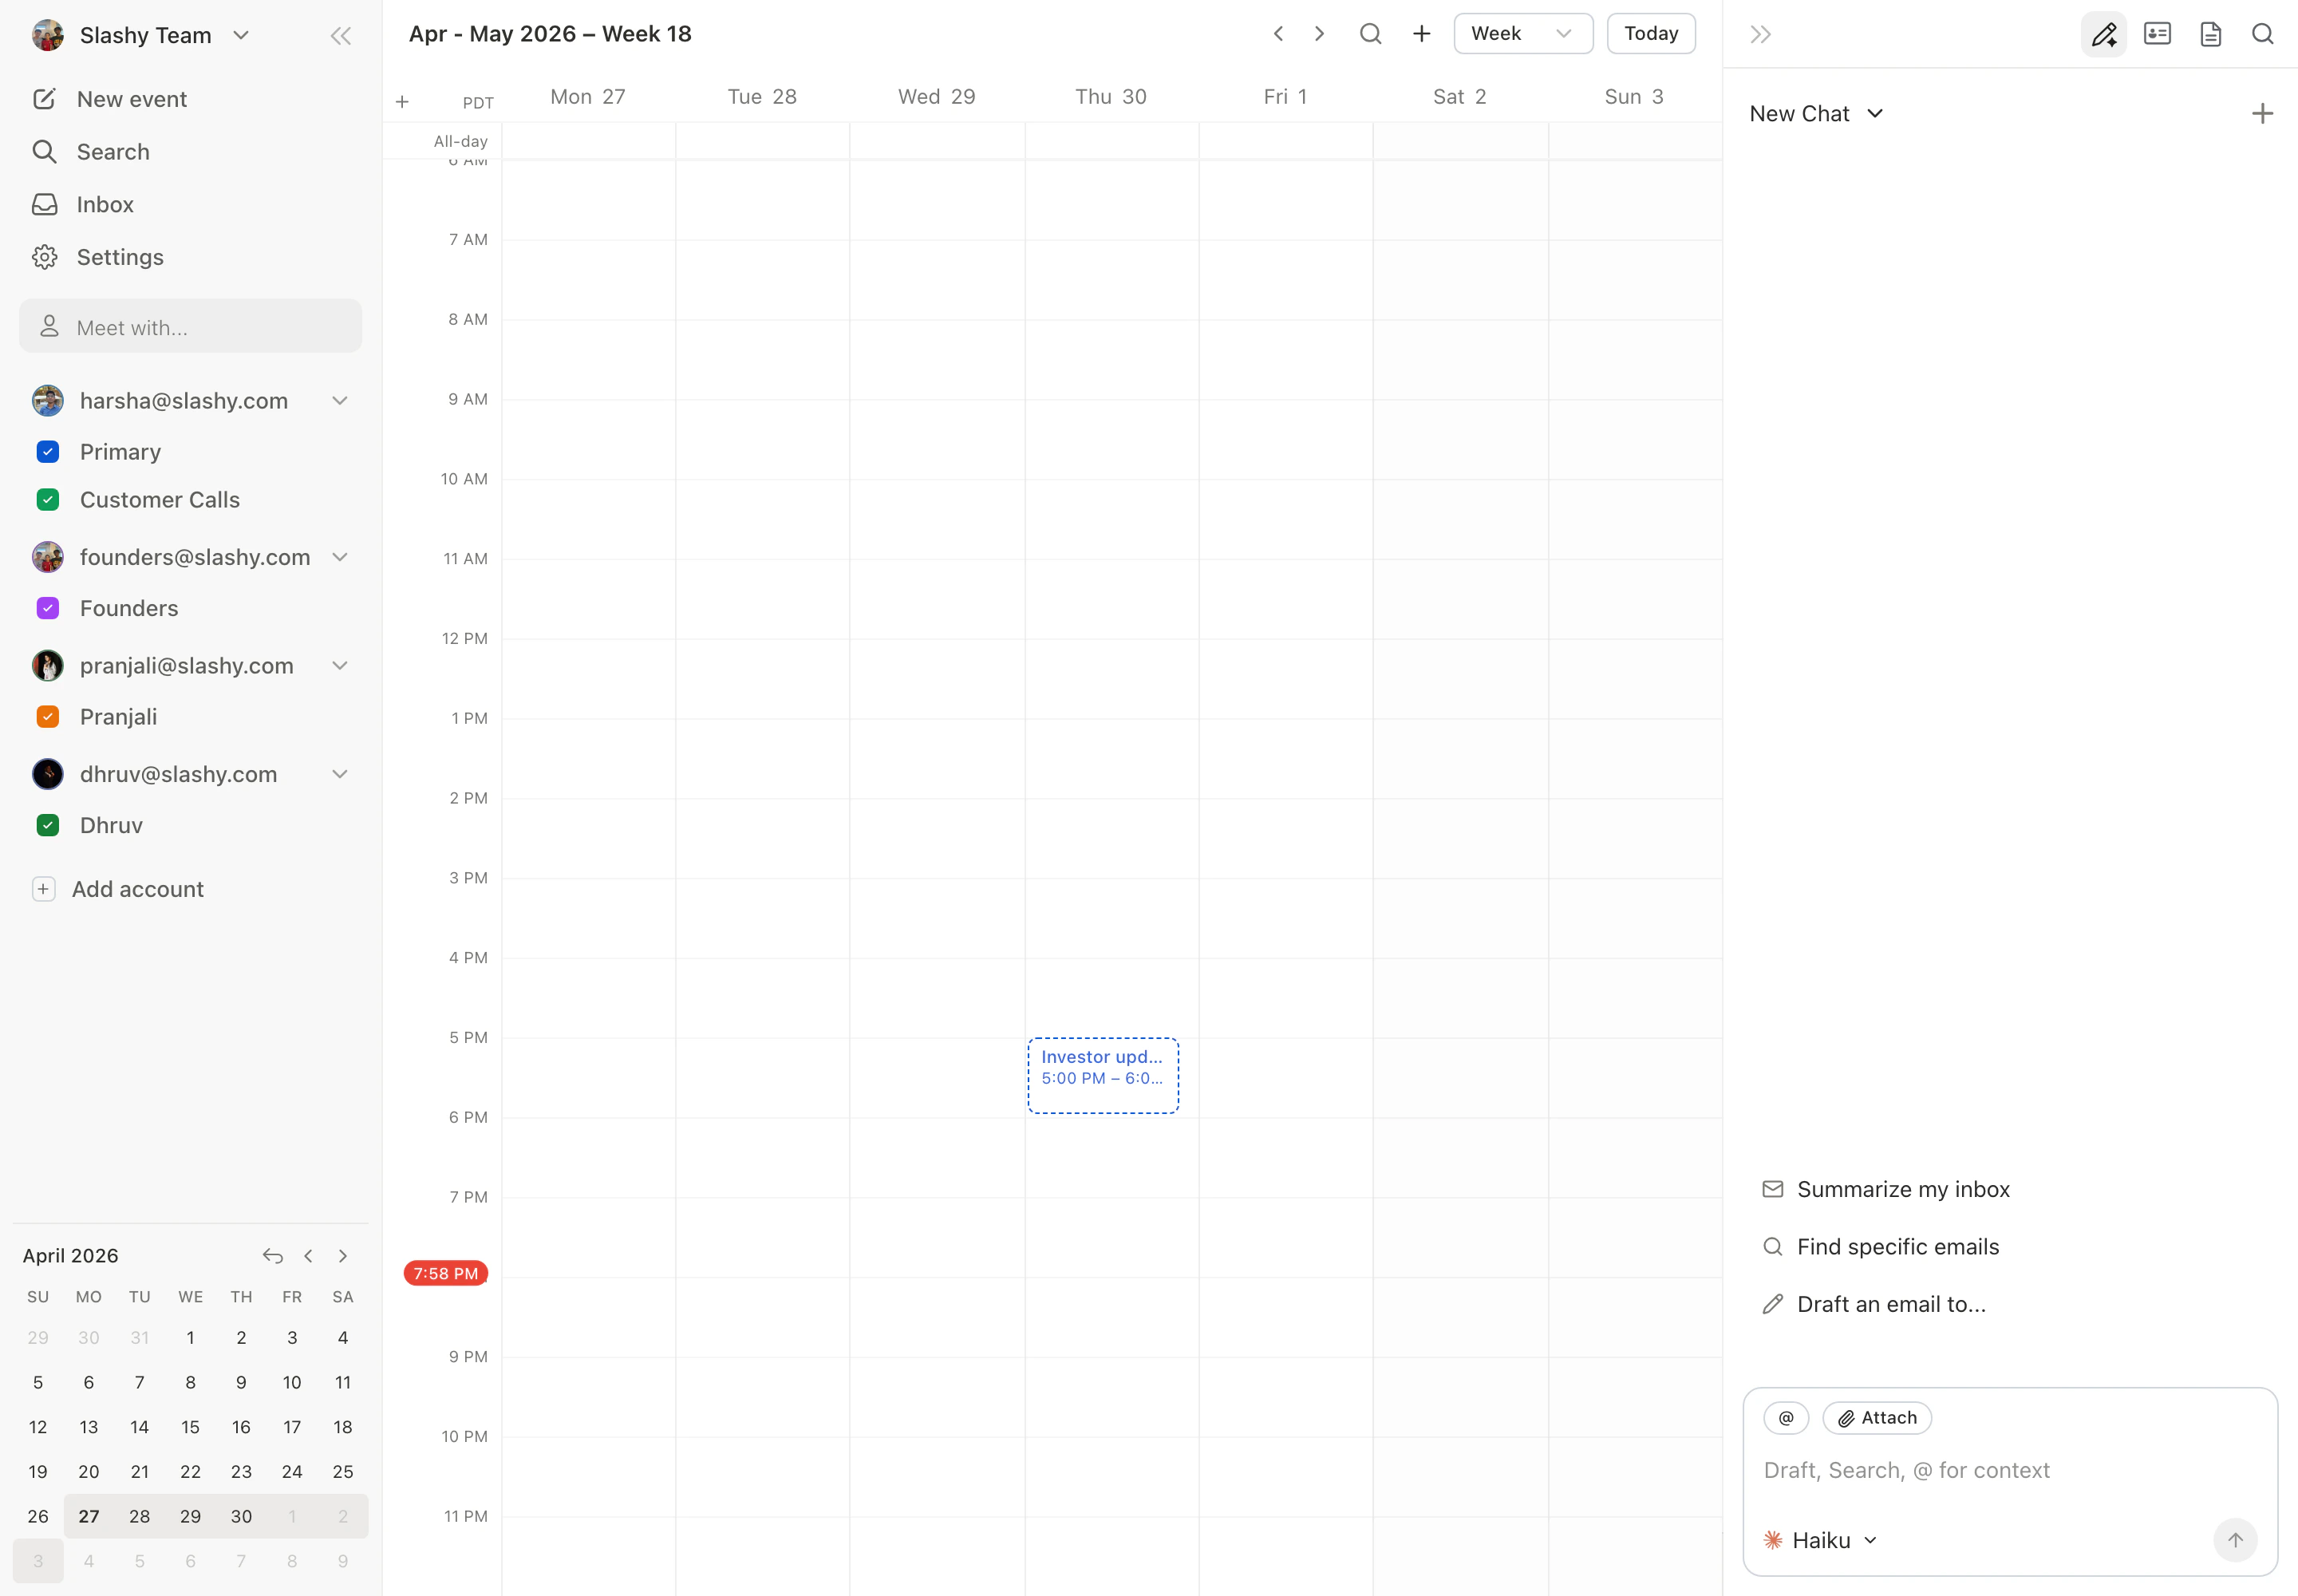The height and width of the screenshot is (1596, 2298).
Task: Click the Slashy Team avatar
Action: 47,36
